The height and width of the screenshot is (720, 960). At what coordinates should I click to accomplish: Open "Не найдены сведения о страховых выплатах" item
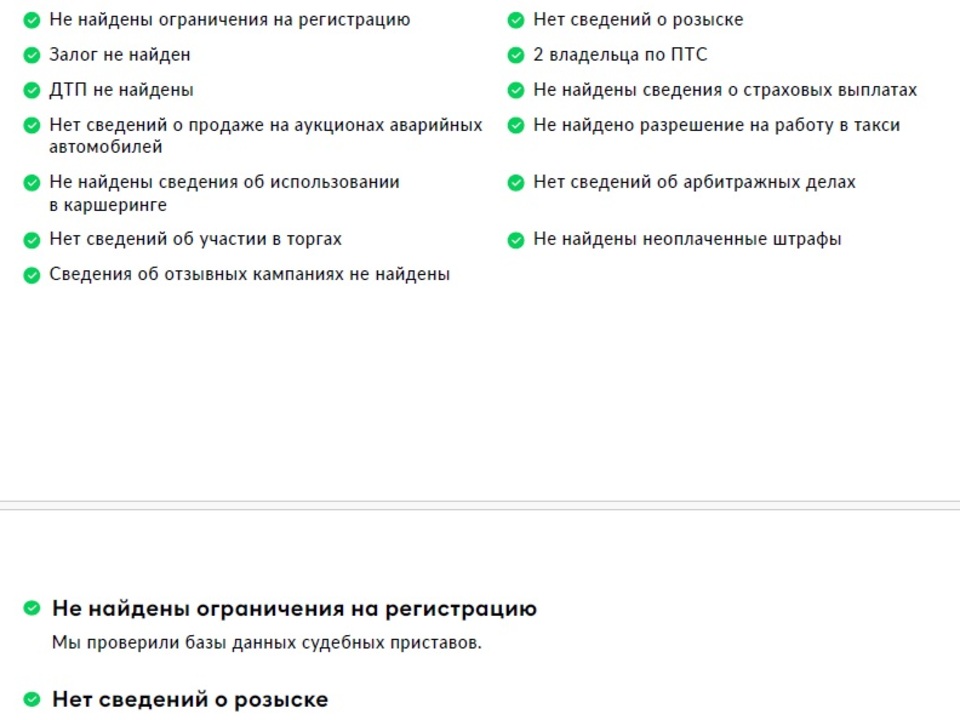[x=724, y=90]
